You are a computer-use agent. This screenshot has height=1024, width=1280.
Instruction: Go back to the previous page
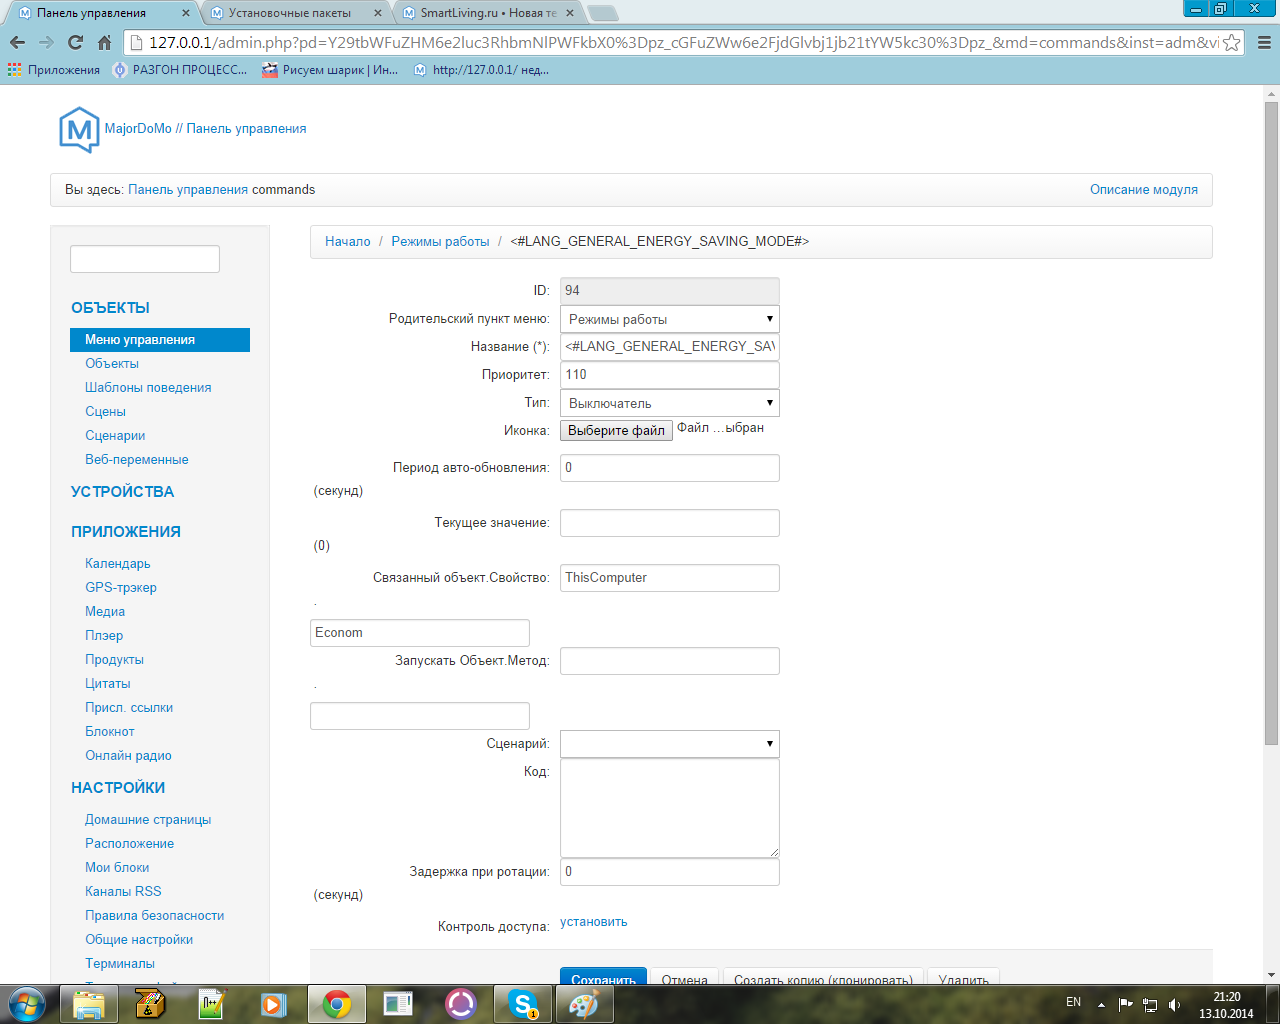click(17, 43)
